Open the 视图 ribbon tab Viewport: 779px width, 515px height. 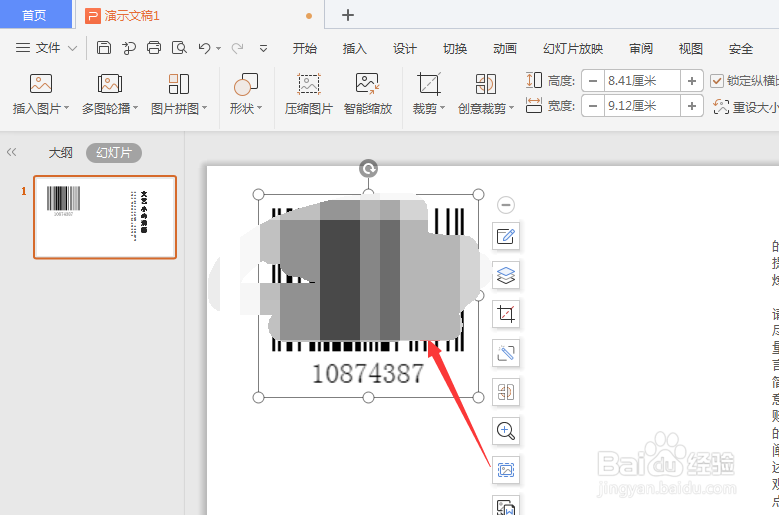click(x=691, y=48)
